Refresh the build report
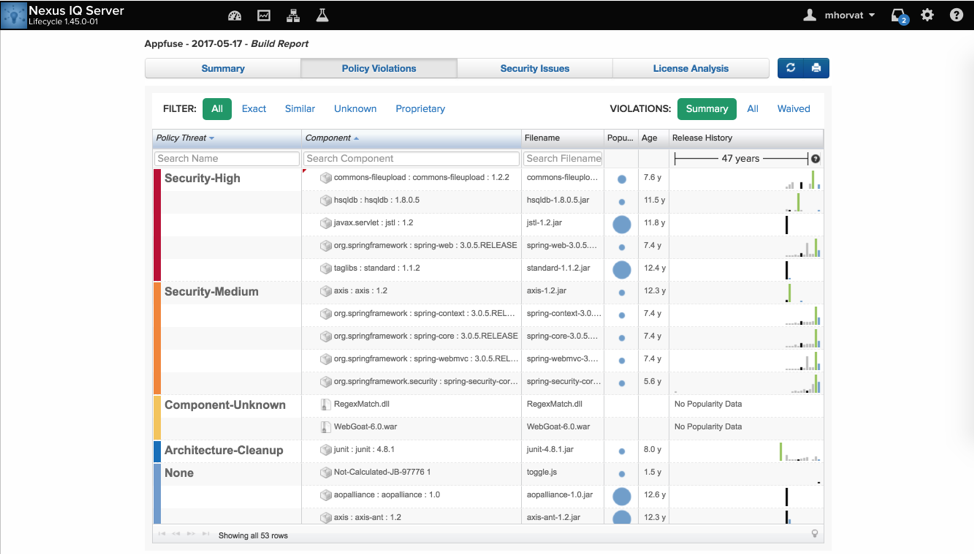Image resolution: width=974 pixels, height=554 pixels. coord(791,68)
